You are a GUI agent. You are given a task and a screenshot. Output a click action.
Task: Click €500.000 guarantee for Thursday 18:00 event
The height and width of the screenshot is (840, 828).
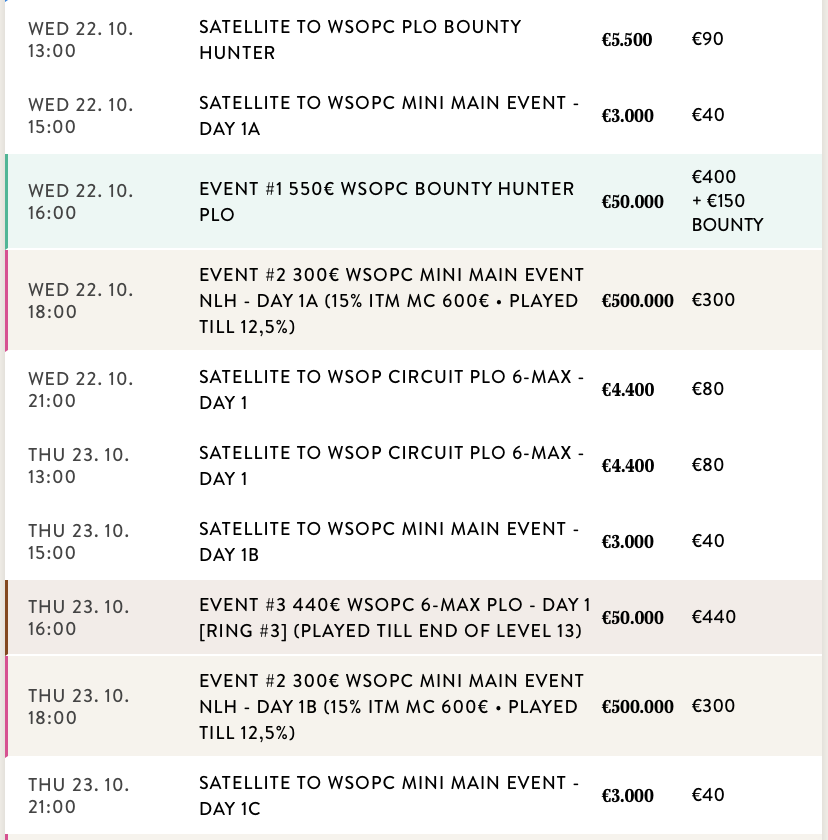point(637,708)
